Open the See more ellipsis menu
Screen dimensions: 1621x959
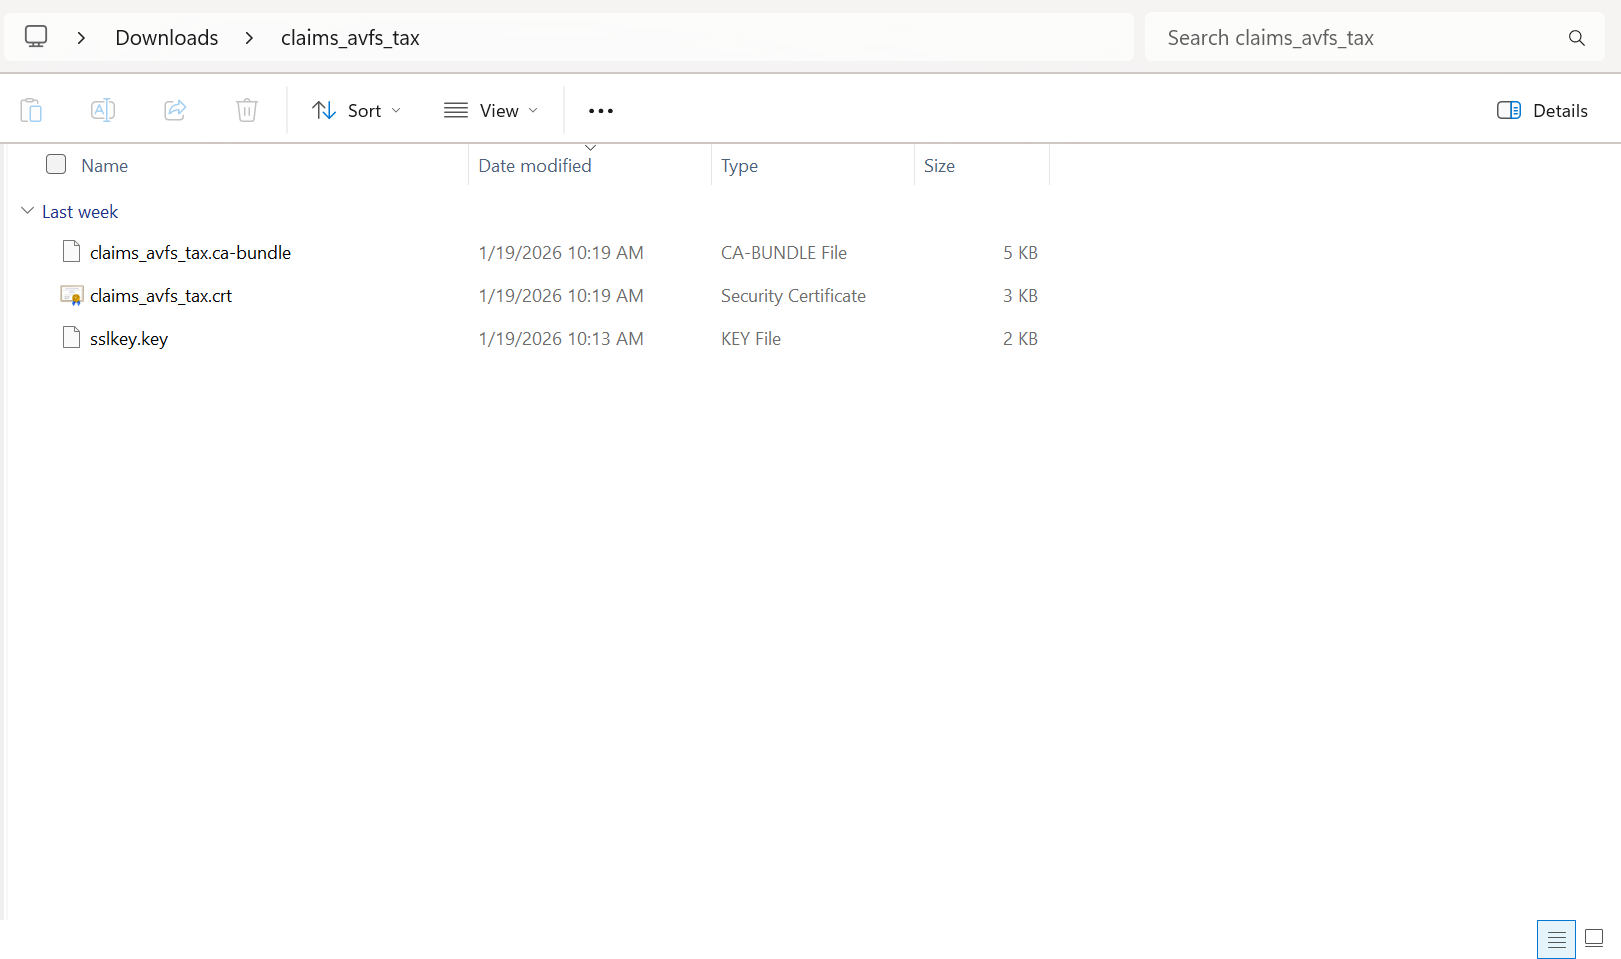pos(600,111)
